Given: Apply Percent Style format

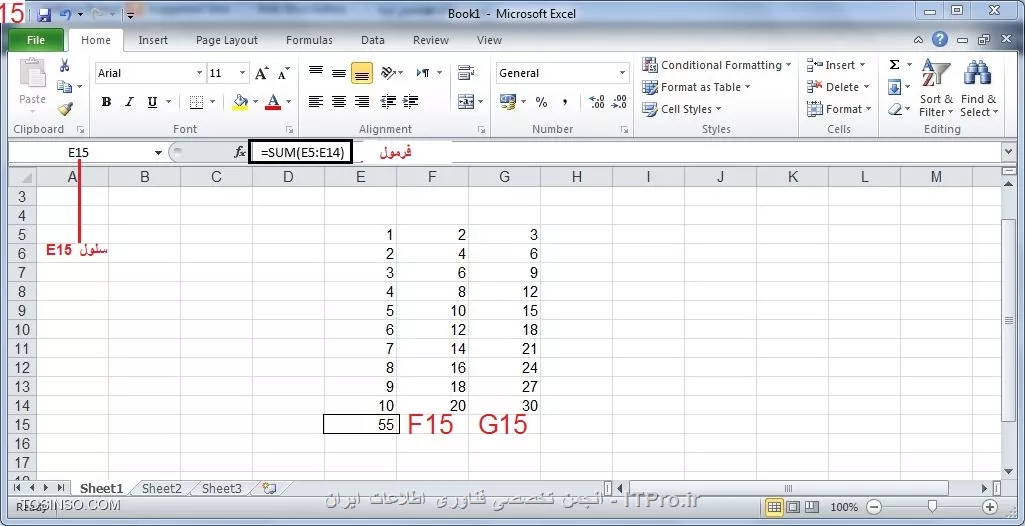Looking at the screenshot, I should 541,102.
